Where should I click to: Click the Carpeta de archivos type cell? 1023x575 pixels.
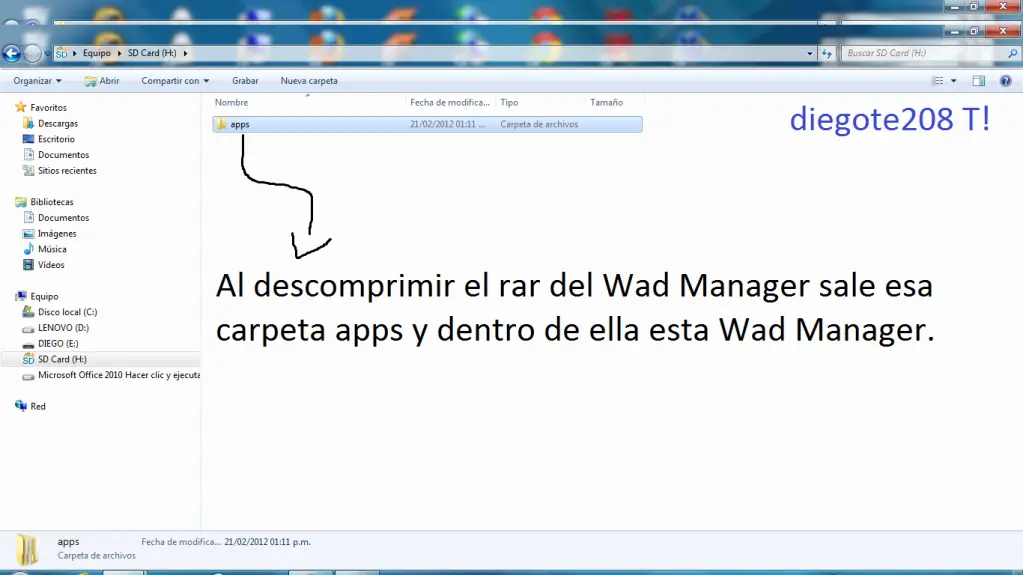coord(539,124)
